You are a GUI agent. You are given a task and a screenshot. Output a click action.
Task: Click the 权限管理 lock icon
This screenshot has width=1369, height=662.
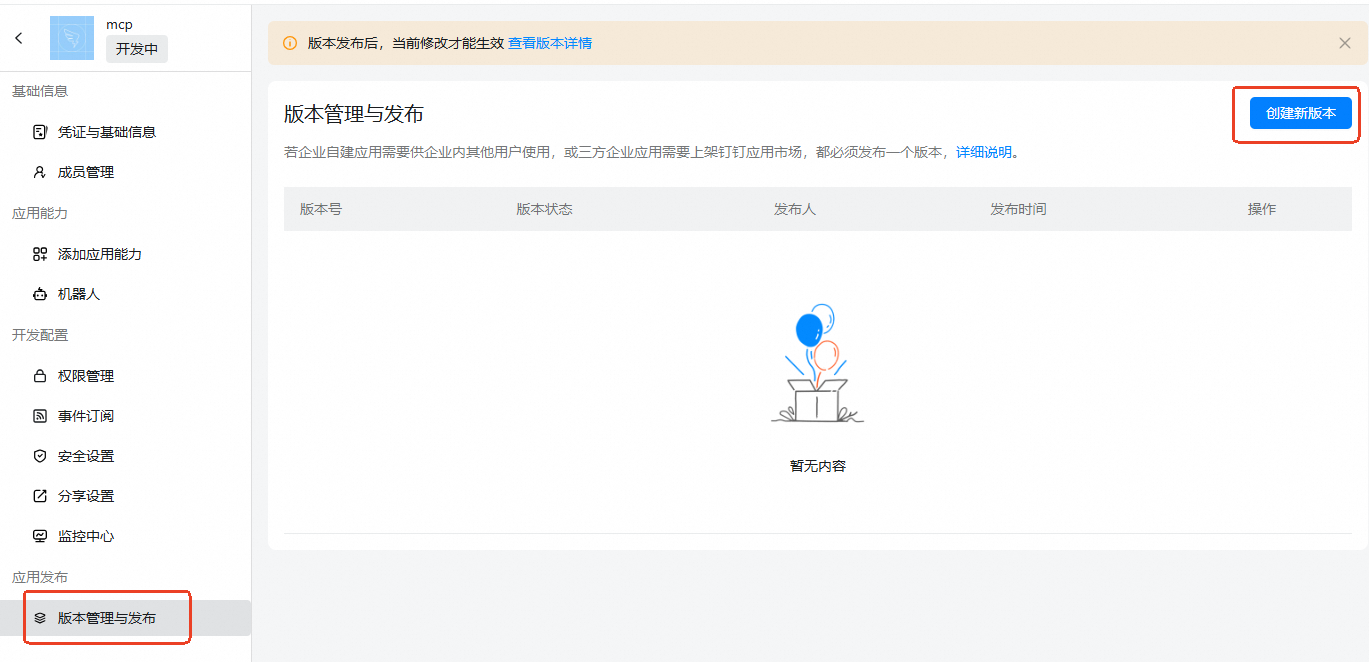click(x=40, y=376)
